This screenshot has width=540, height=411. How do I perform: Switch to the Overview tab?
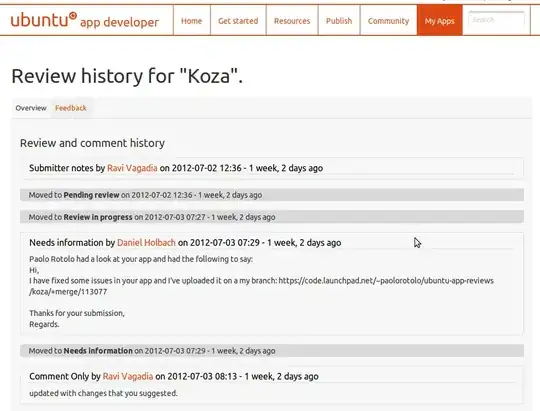[31, 108]
